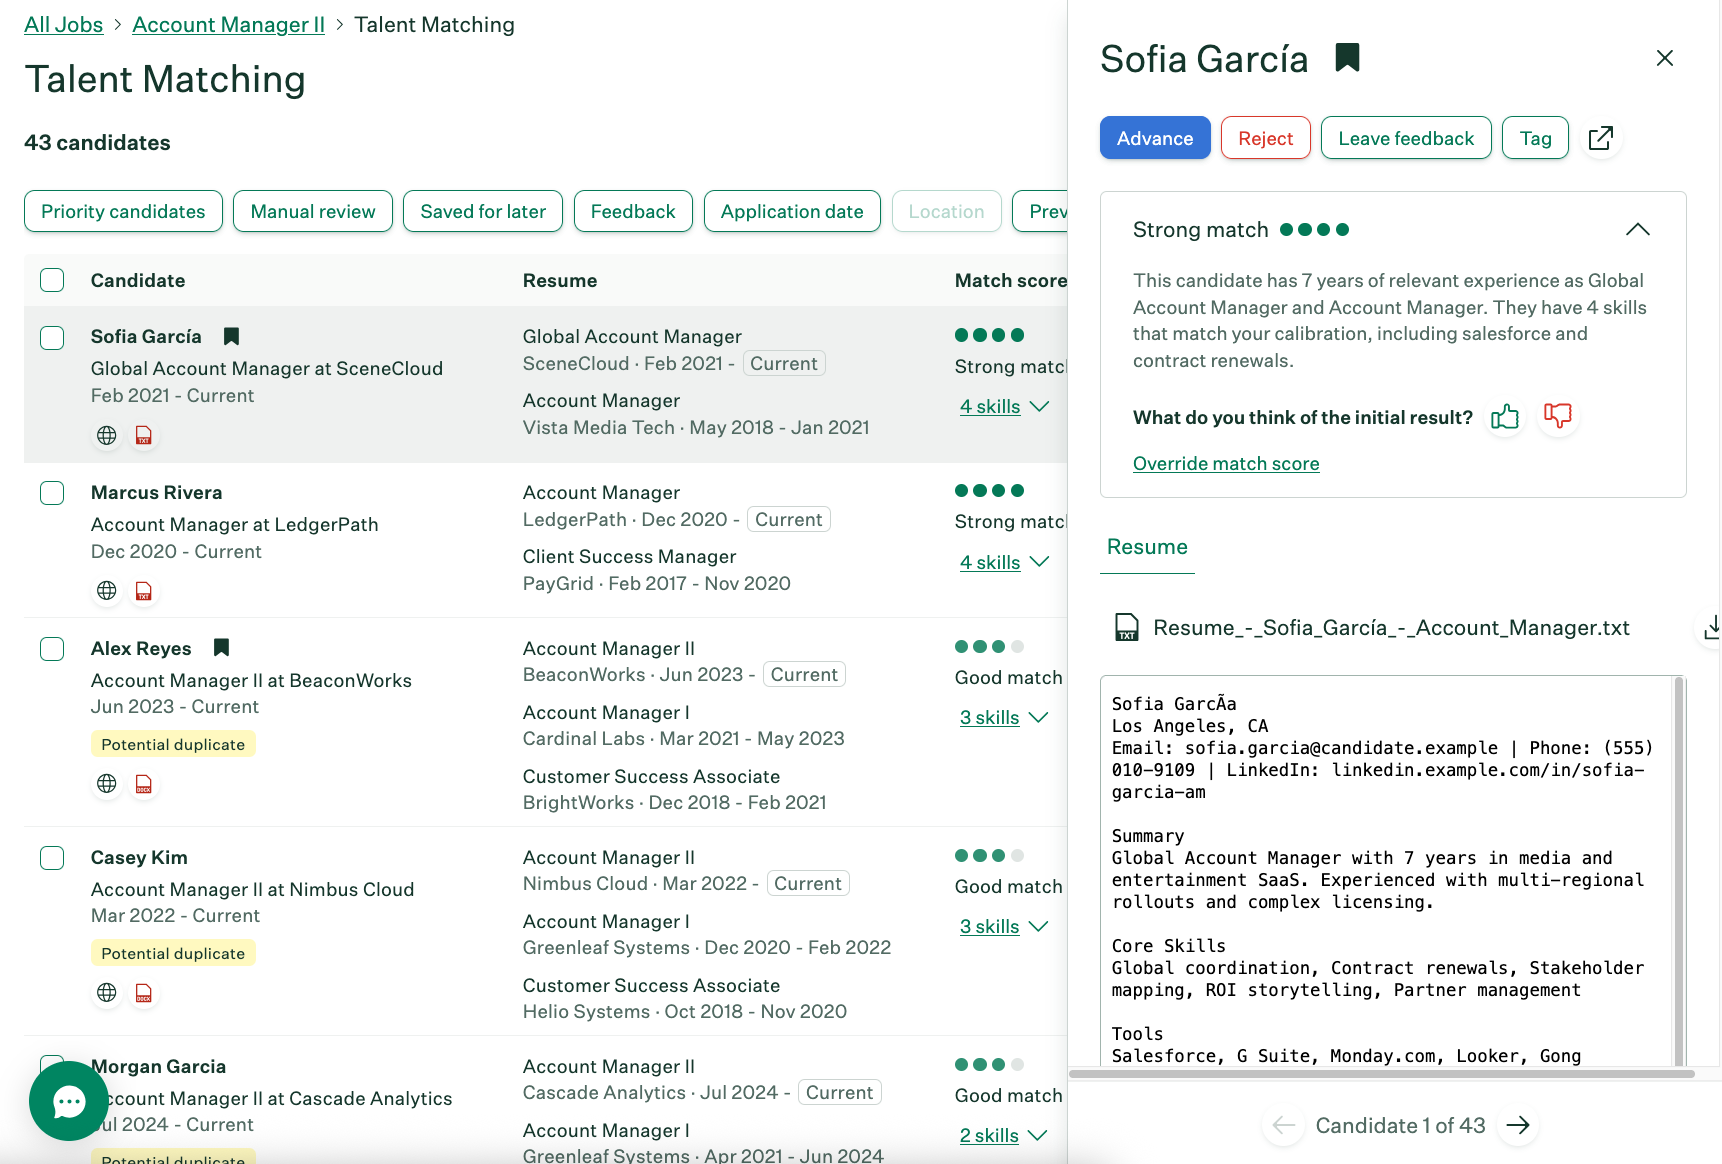Select the Marcus Rivera checkbox
Screen dimensions: 1722x1164
[x=52, y=493]
